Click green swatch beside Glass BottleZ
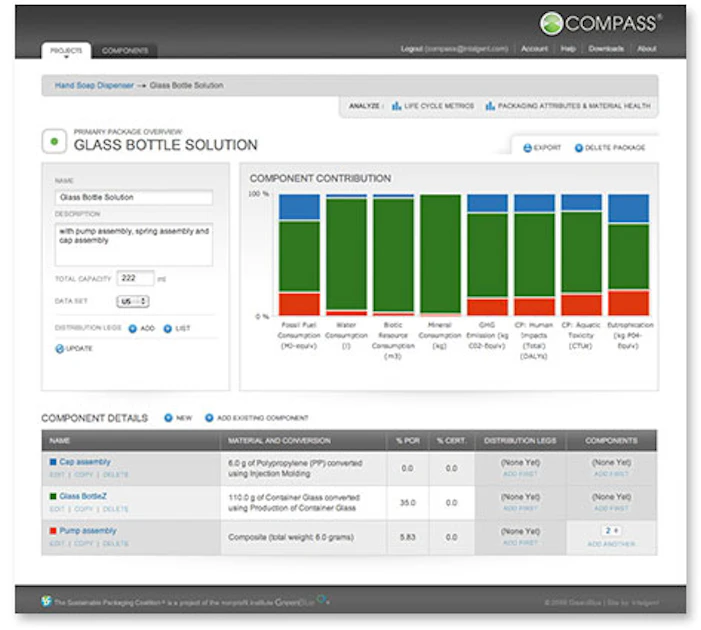The height and width of the screenshot is (630, 701). pos(53,496)
